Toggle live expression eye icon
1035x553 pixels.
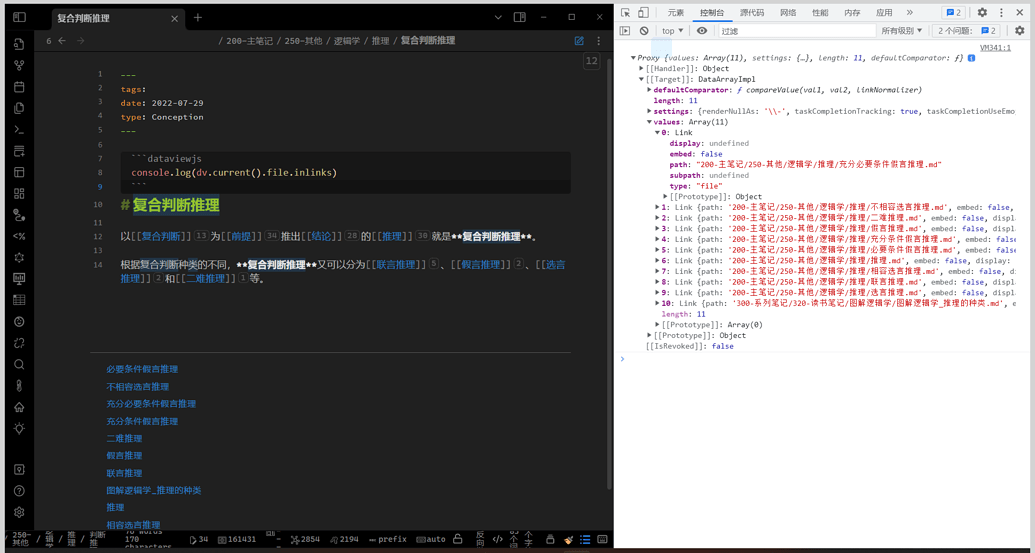click(702, 30)
